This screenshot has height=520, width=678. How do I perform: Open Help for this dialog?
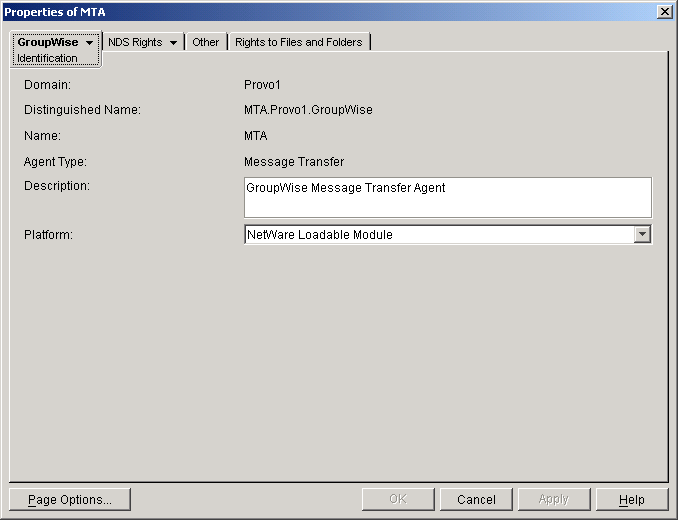tap(632, 499)
